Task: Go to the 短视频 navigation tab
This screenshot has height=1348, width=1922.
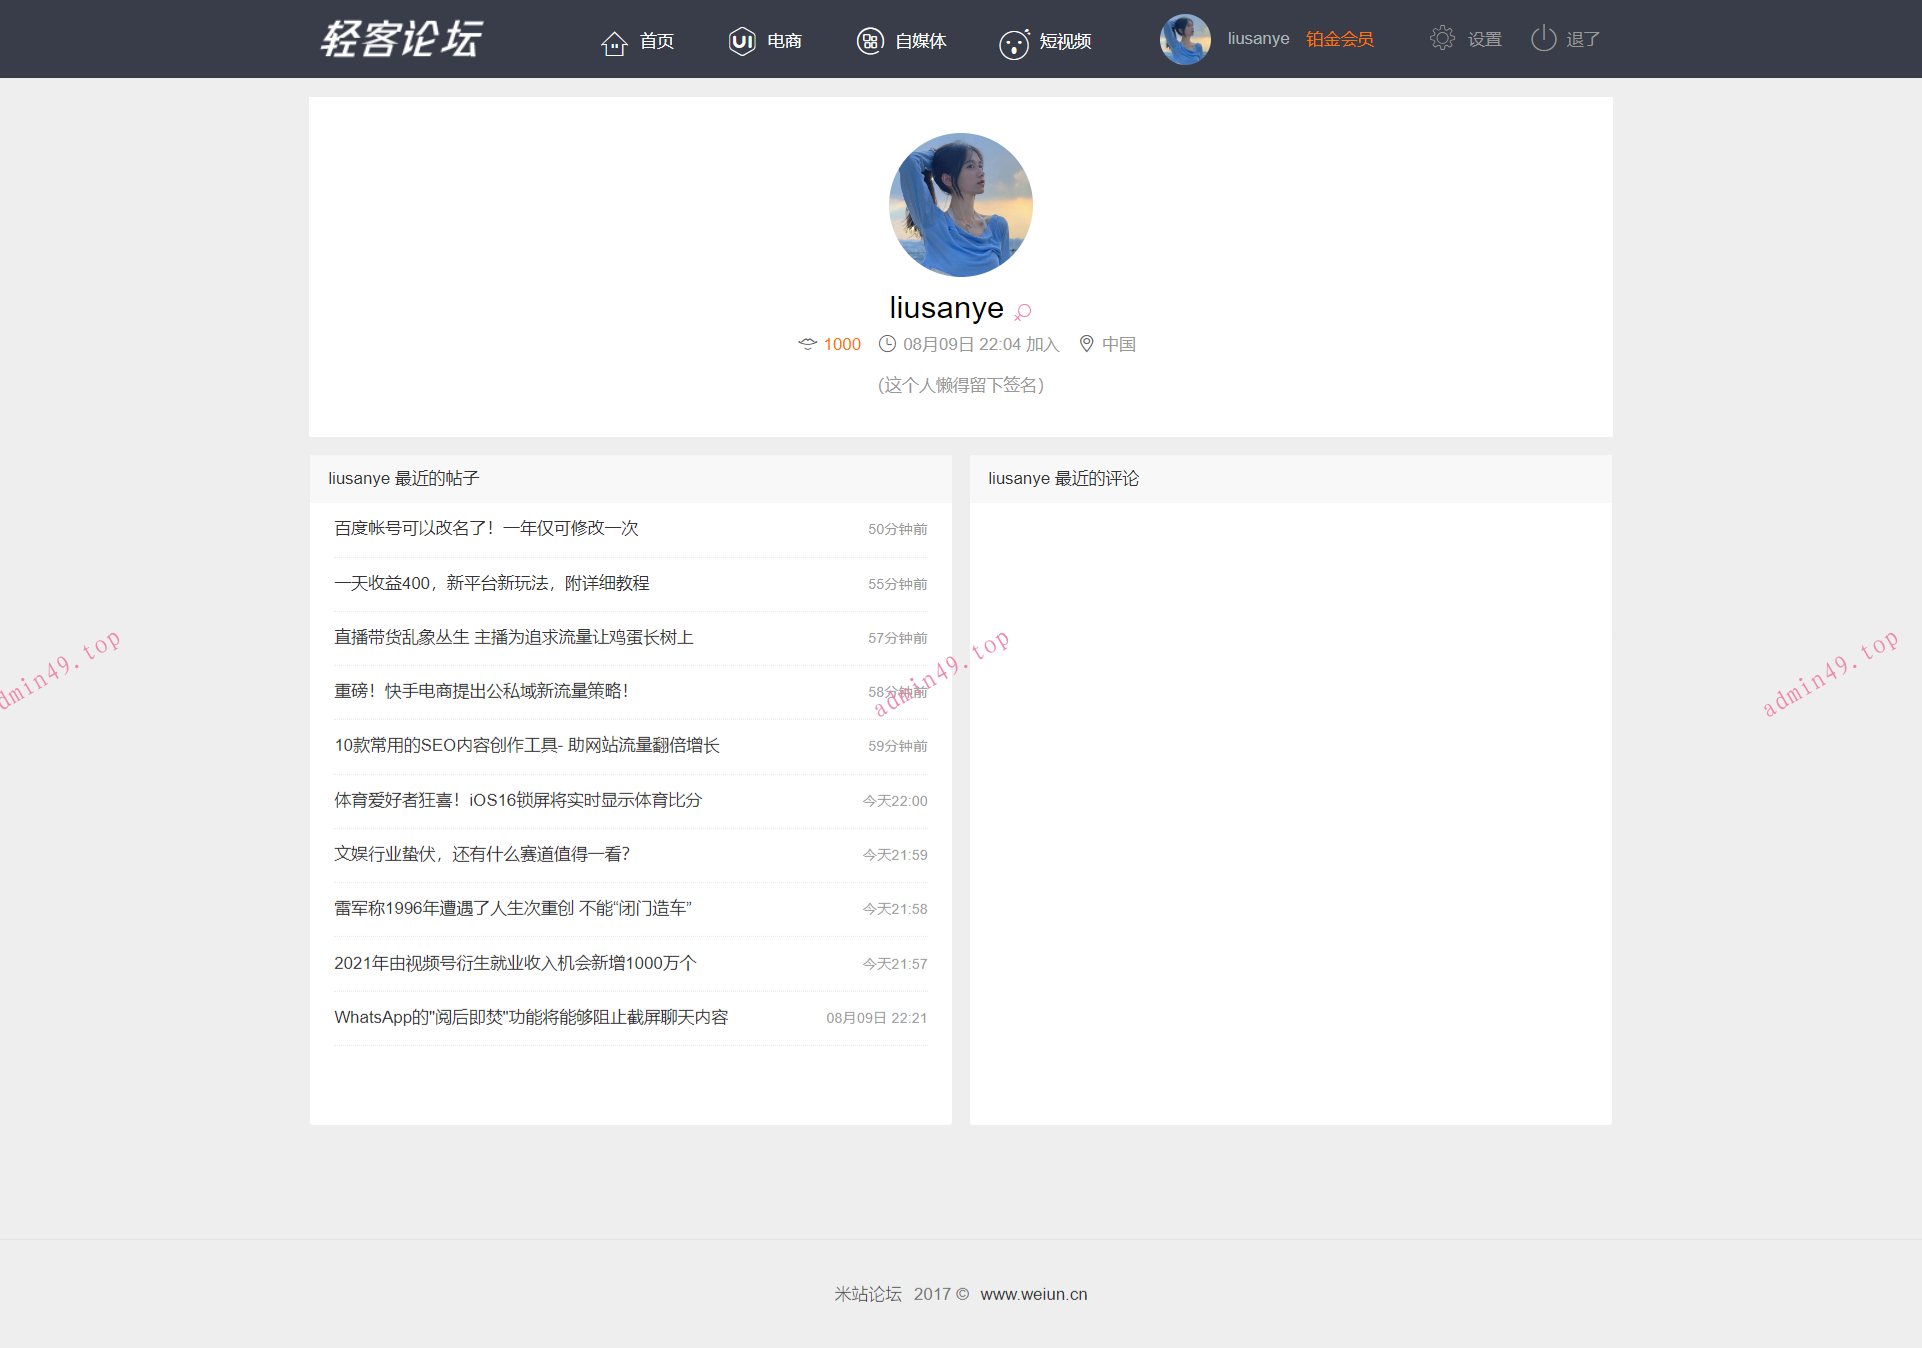Action: [1065, 41]
